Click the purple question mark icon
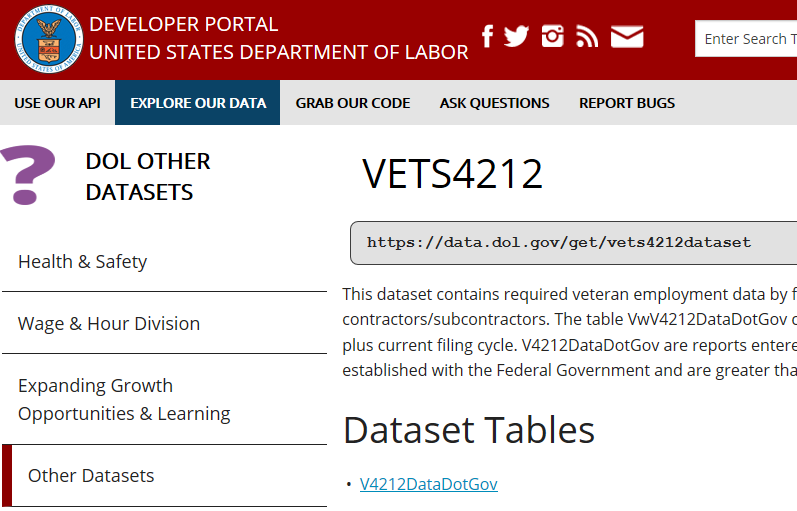 28,175
